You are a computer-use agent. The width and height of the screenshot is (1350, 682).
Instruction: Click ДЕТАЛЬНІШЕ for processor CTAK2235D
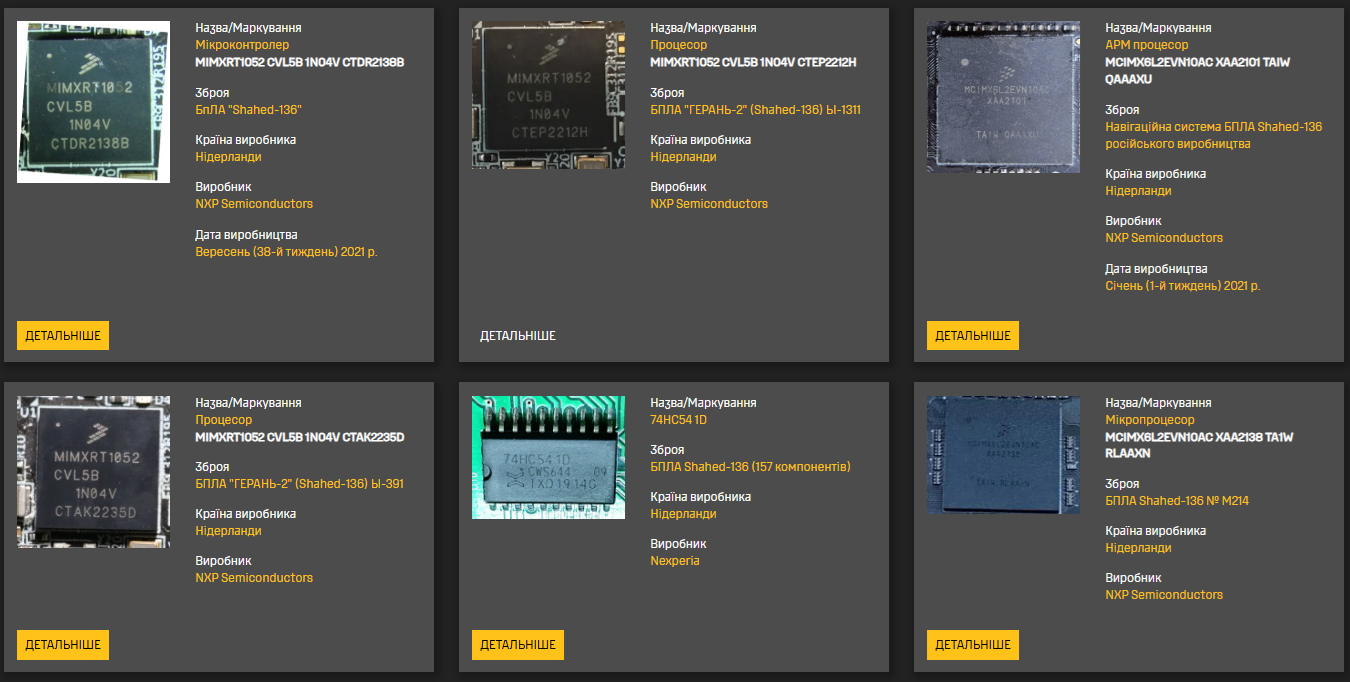tap(62, 645)
